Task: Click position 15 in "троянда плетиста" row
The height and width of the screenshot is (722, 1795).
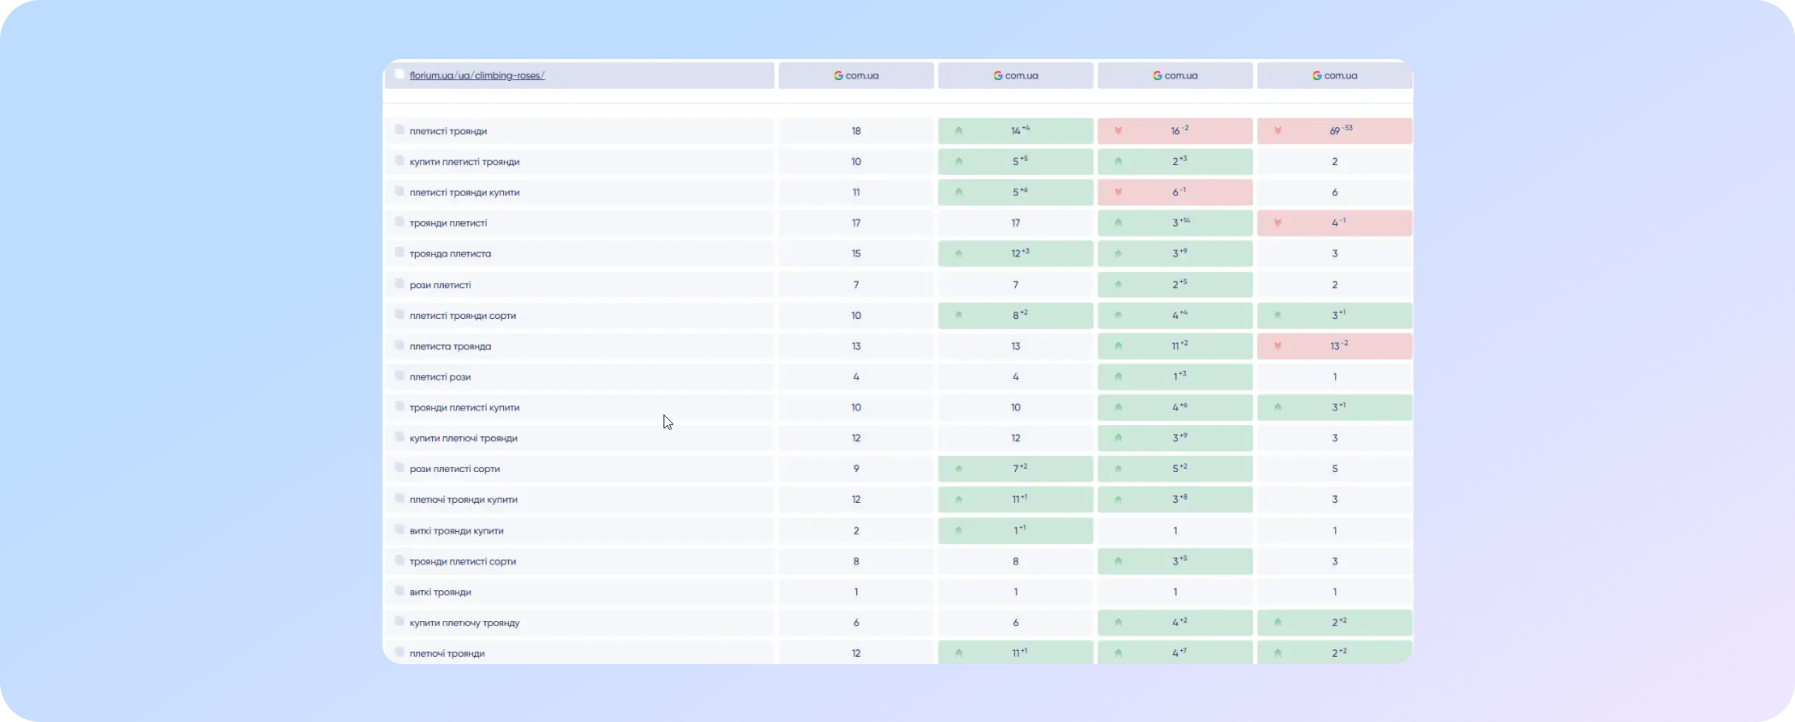Action: [x=856, y=254]
